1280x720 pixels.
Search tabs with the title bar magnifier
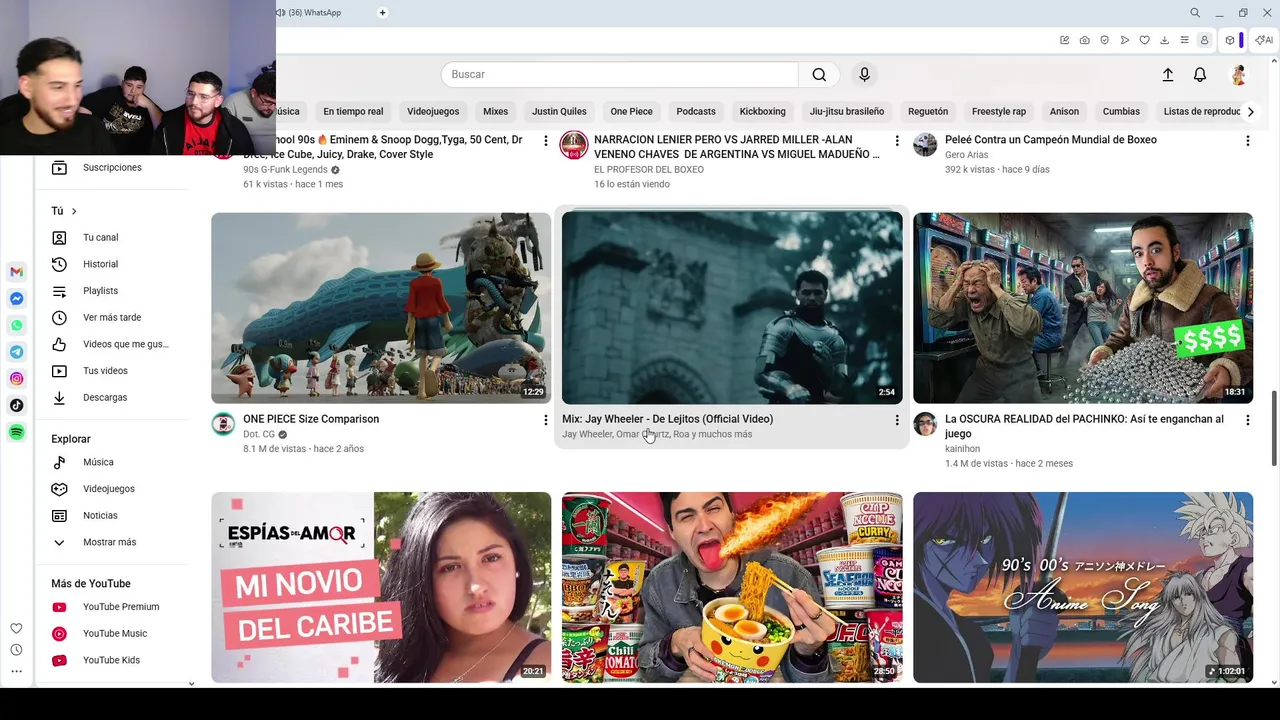click(x=1195, y=13)
